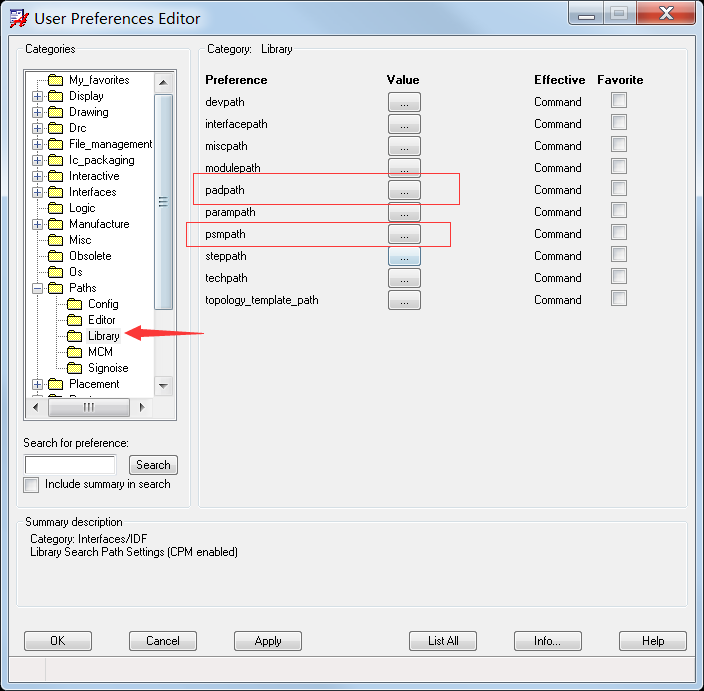Collapse the Paths category node
This screenshot has width=704, height=691.
tap(37, 288)
